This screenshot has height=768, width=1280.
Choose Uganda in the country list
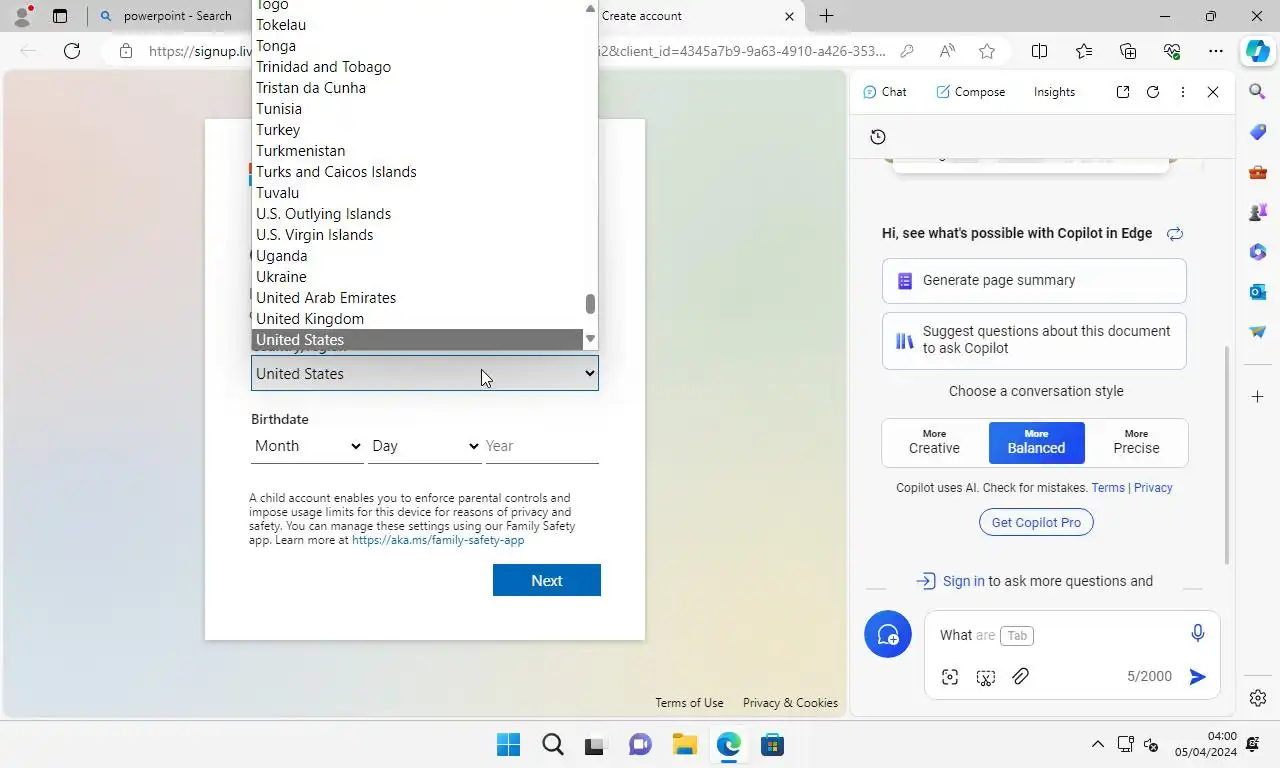(416, 256)
